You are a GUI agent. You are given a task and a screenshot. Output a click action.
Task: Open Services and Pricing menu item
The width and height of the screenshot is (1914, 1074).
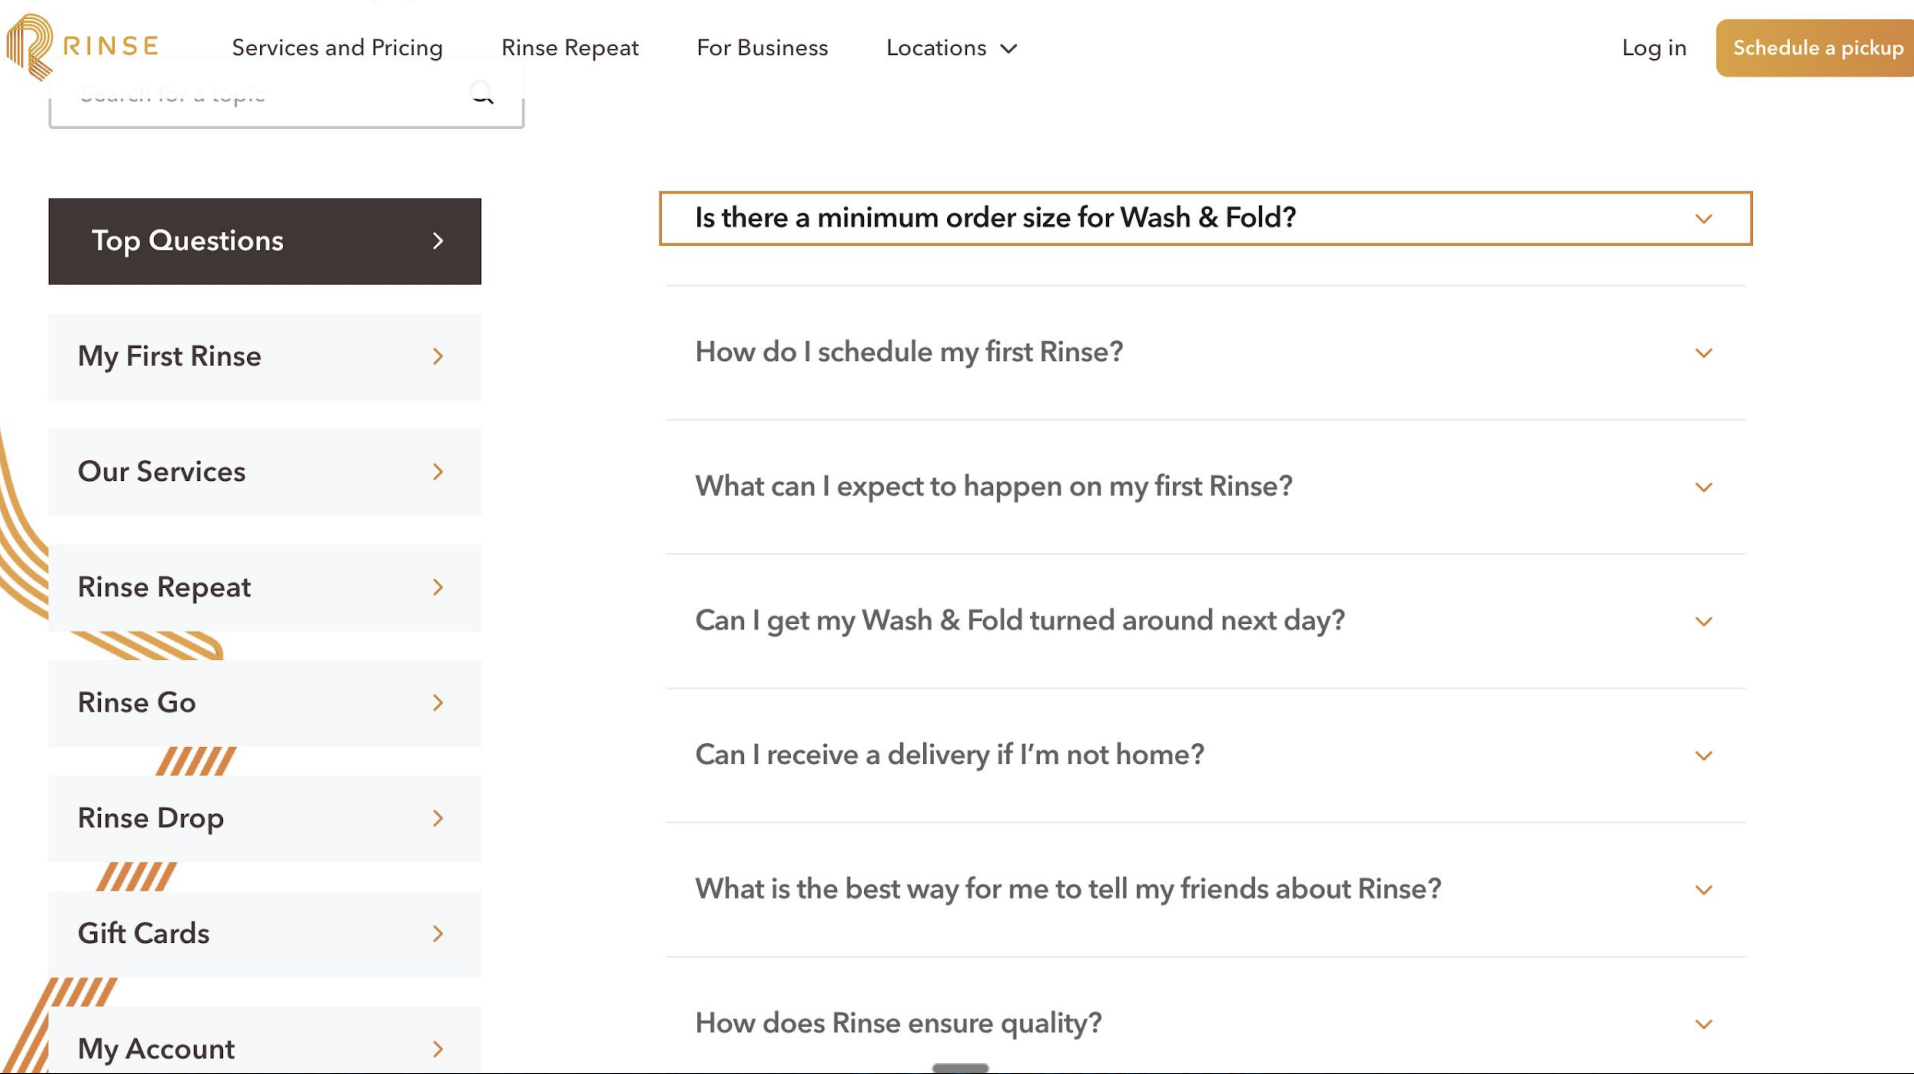(x=337, y=48)
